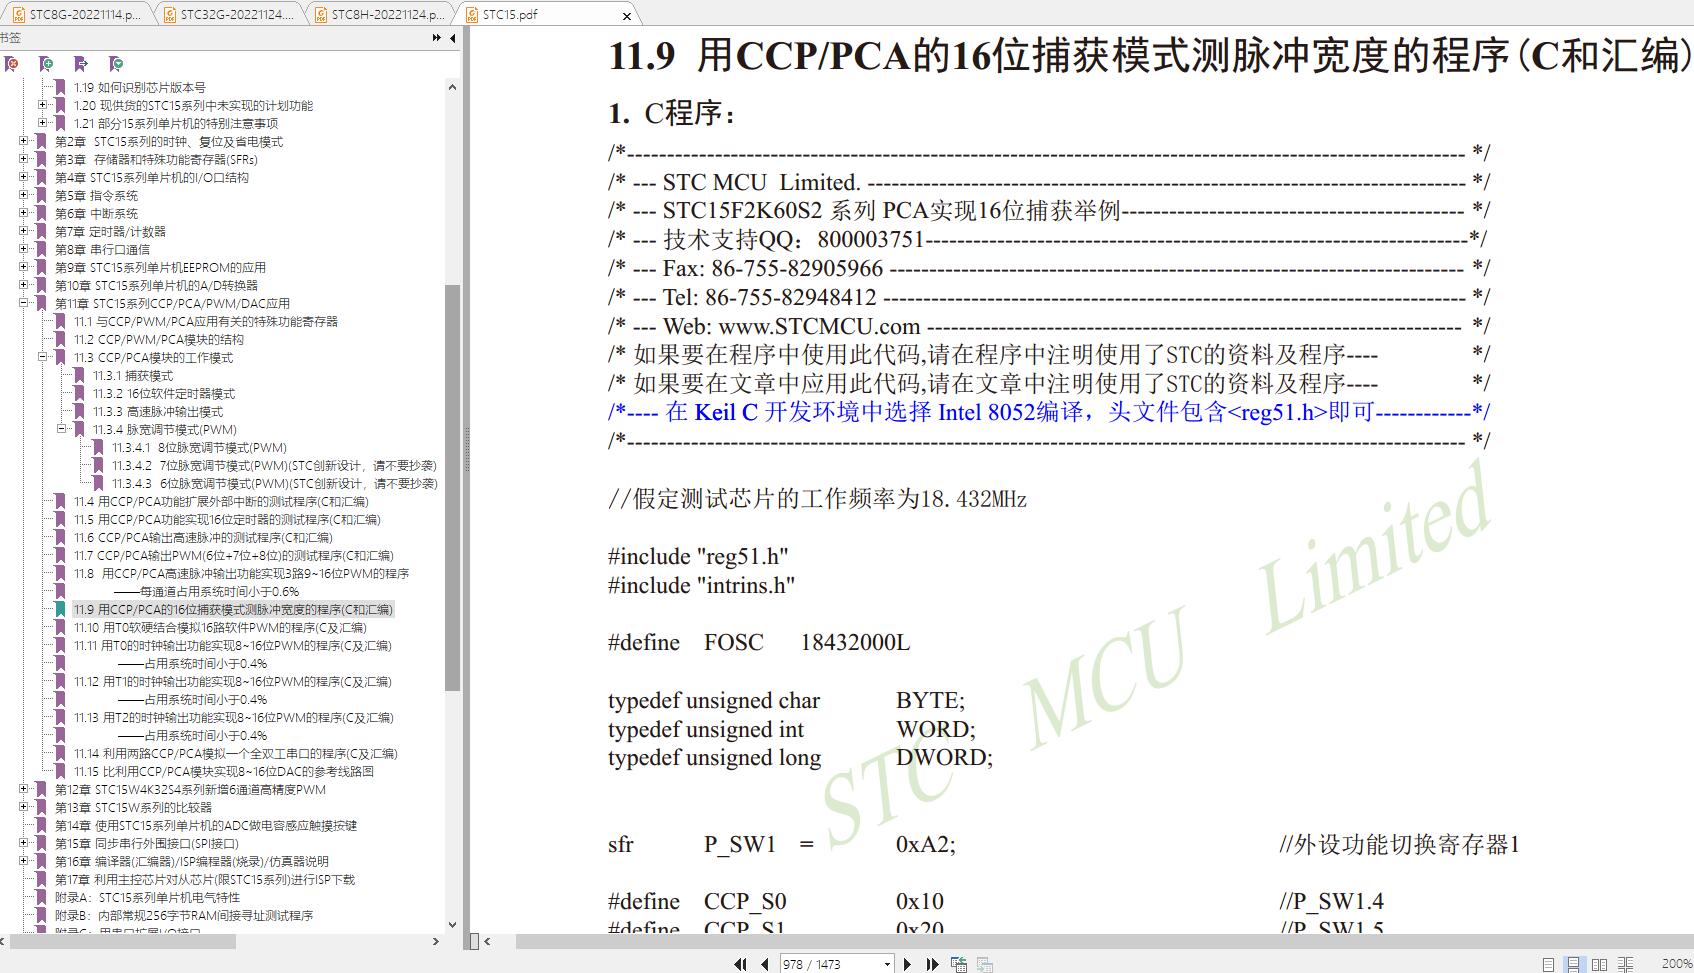Select bookmark 11.10 用T0软硬结合模拟16路软件PWM
The height and width of the screenshot is (973, 1694).
pyautogui.click(x=220, y=628)
